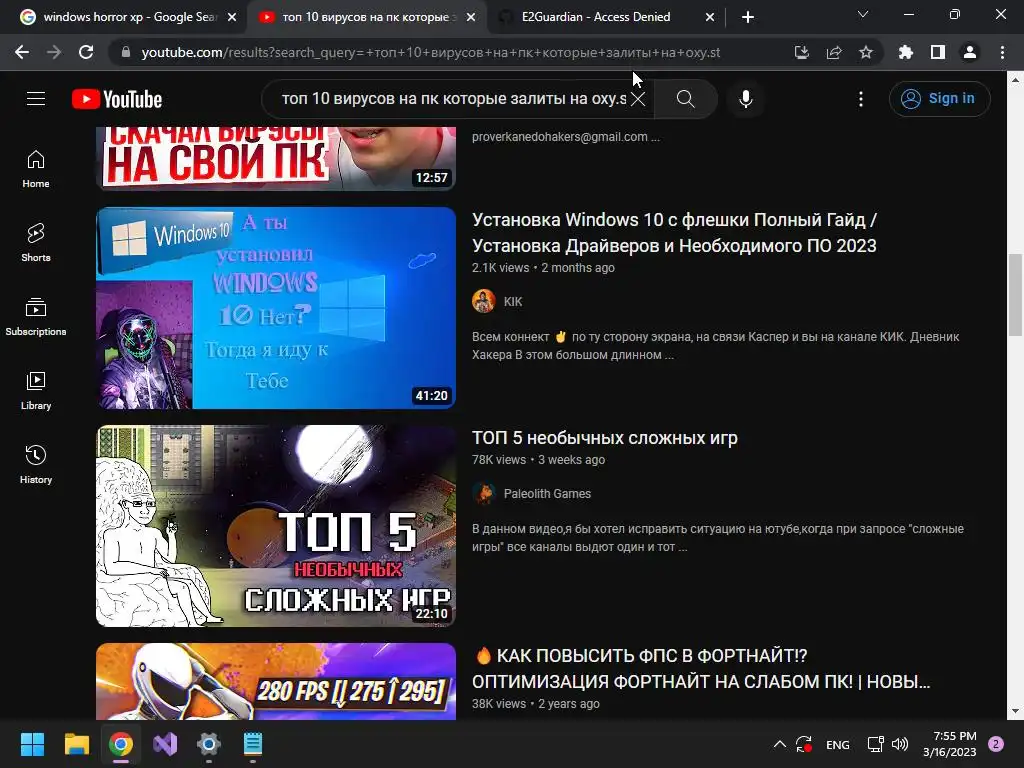Click the KIK channel avatar
Screen dimensions: 1024x768
click(484, 301)
